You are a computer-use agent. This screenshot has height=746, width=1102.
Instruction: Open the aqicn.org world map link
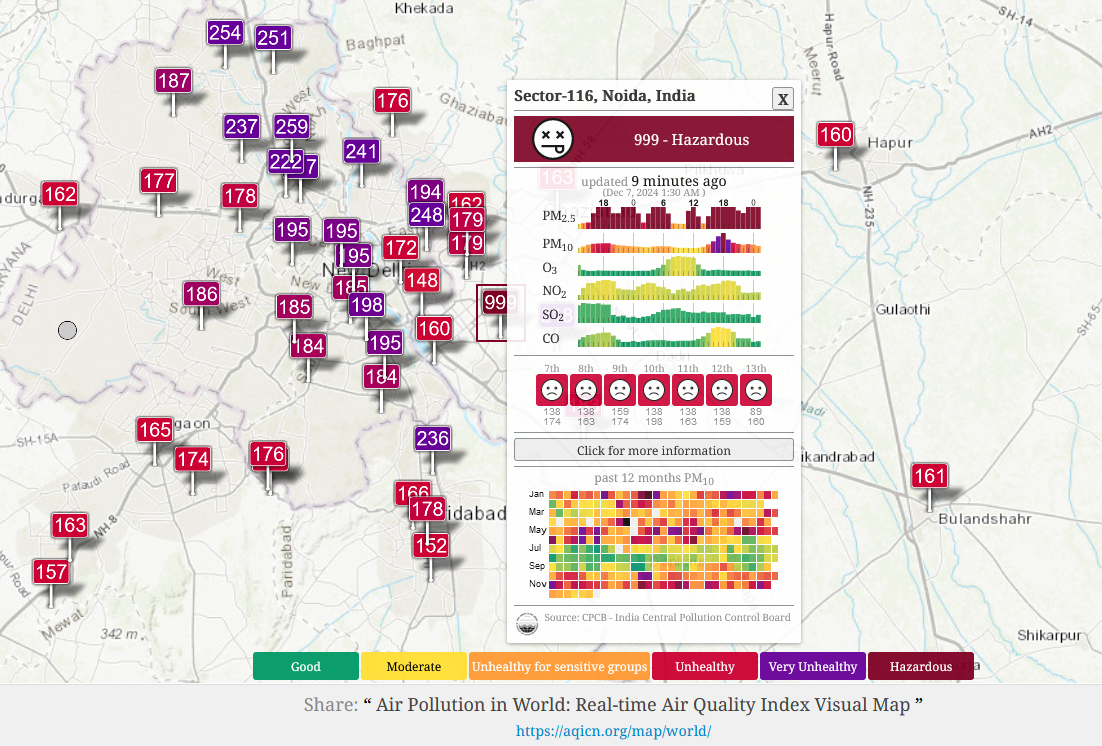[614, 731]
